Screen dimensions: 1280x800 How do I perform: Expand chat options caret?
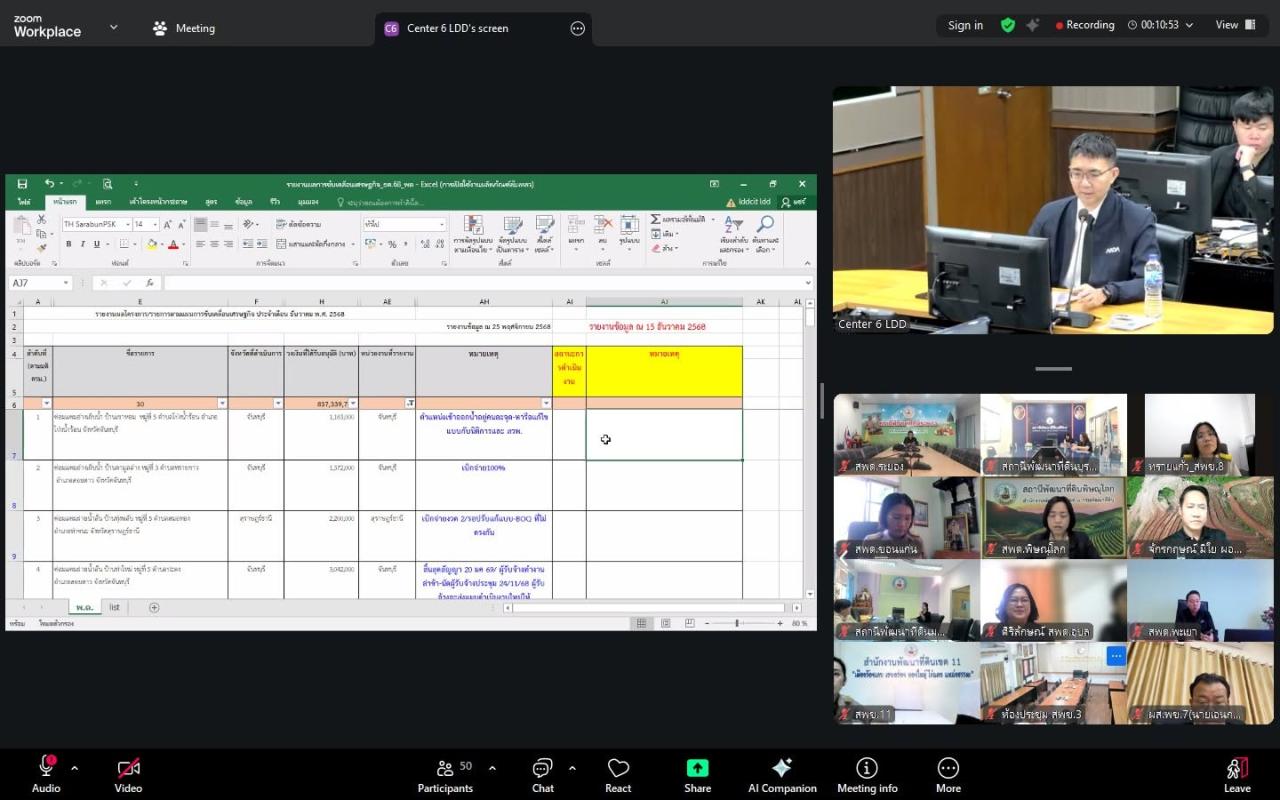(572, 768)
